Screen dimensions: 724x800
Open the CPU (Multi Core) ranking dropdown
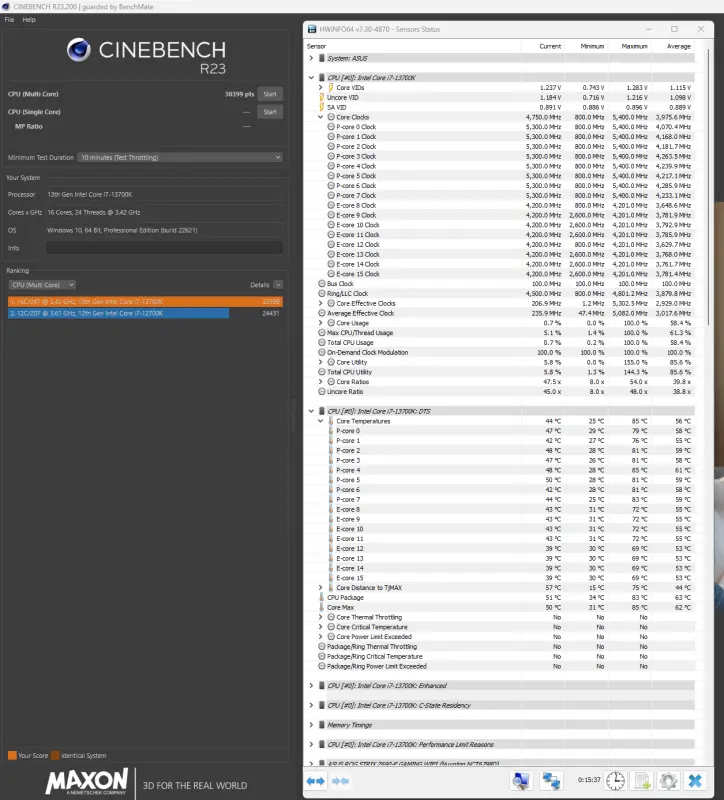pyautogui.click(x=42, y=285)
